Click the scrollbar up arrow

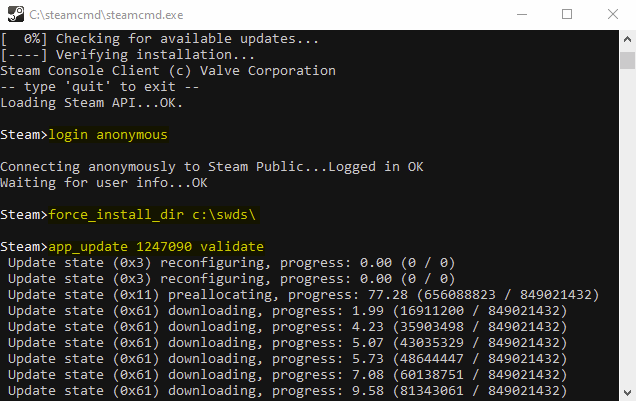(x=627, y=38)
